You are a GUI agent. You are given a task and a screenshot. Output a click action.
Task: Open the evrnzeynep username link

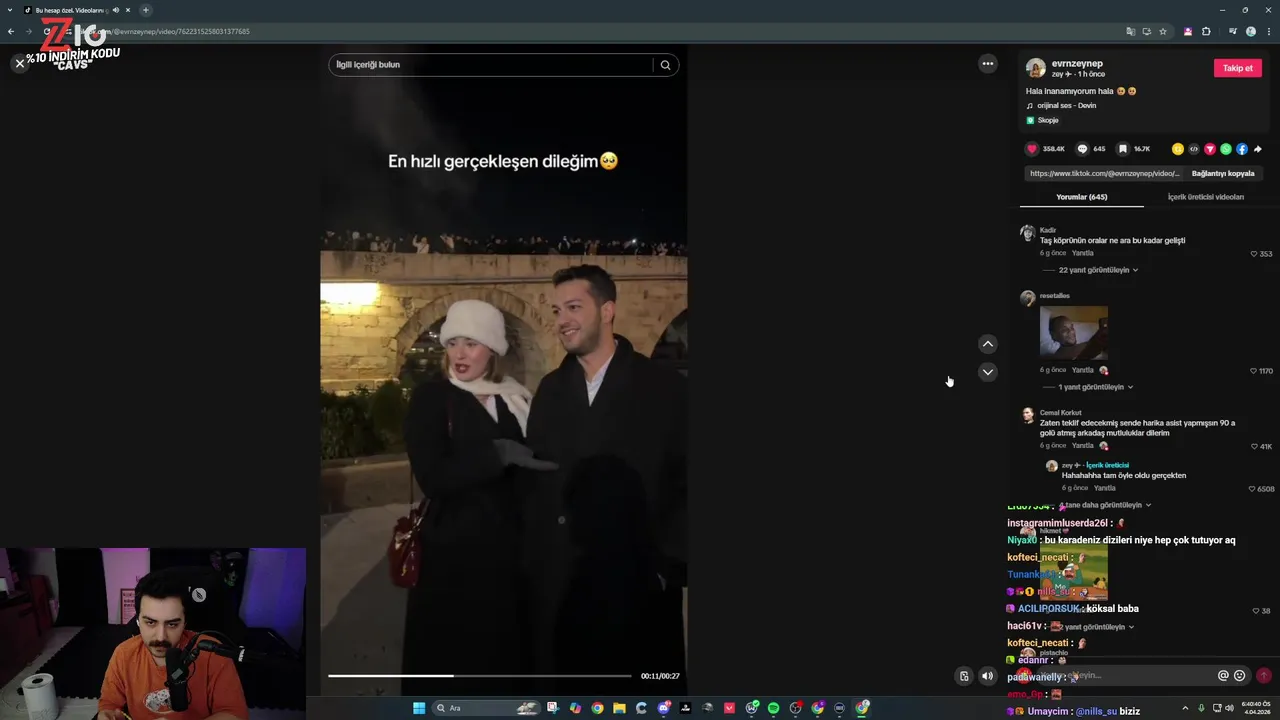pos(1077,63)
